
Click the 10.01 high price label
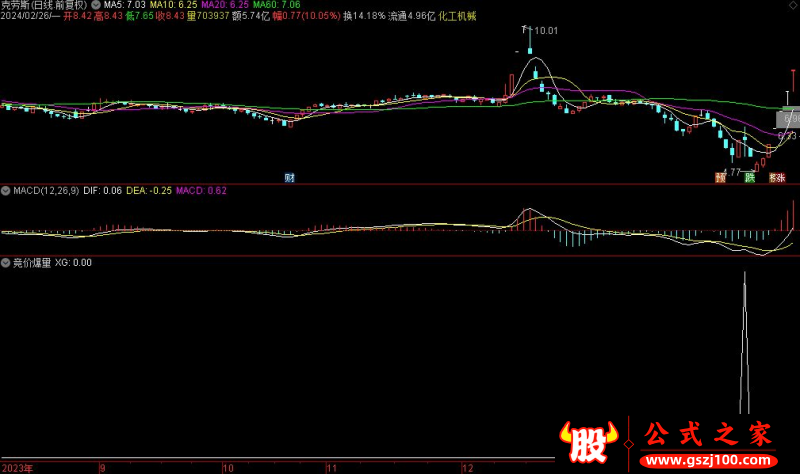point(545,32)
